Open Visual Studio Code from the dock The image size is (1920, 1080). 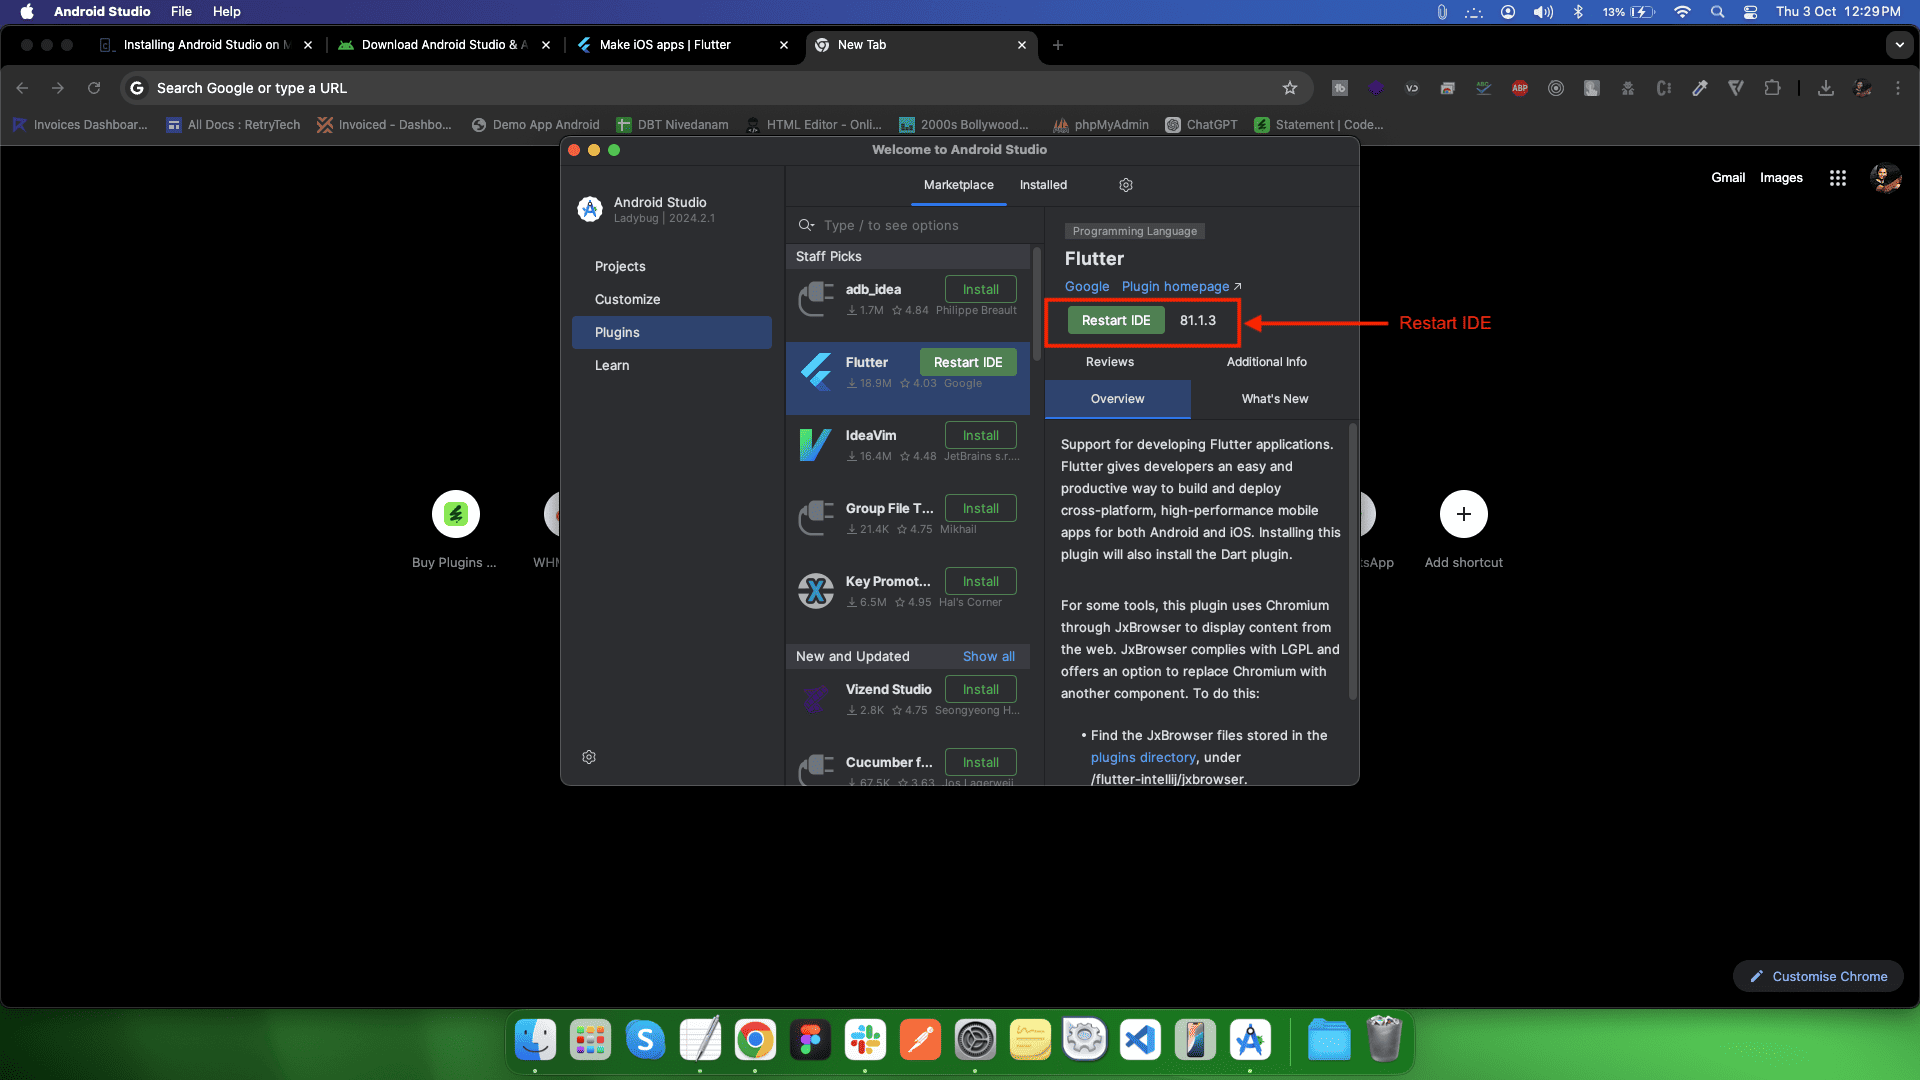pyautogui.click(x=1140, y=1041)
